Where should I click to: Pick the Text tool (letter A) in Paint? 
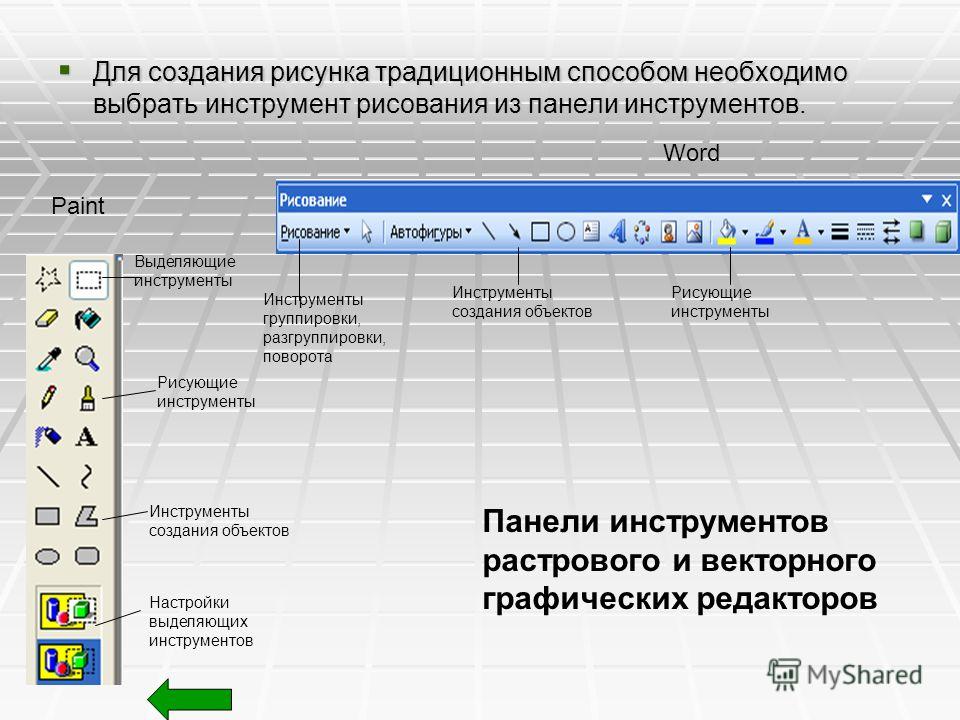86,437
